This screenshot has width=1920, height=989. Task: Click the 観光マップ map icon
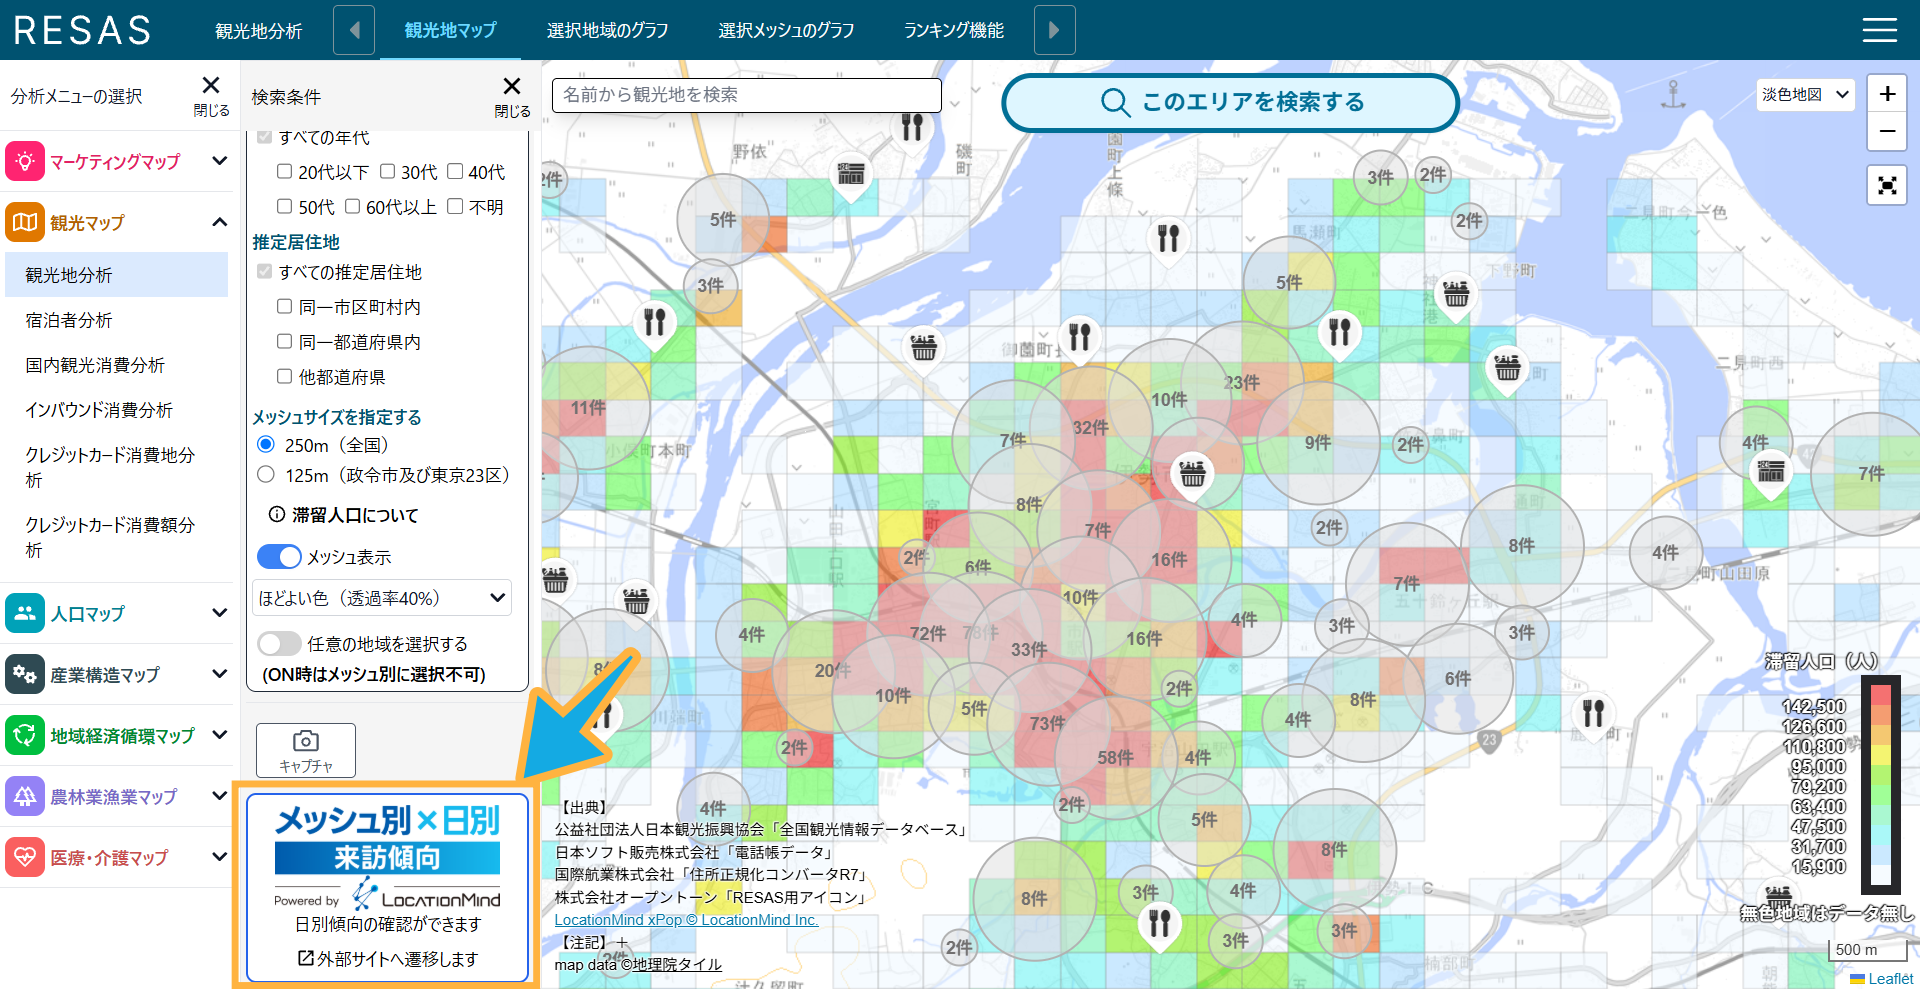click(25, 222)
